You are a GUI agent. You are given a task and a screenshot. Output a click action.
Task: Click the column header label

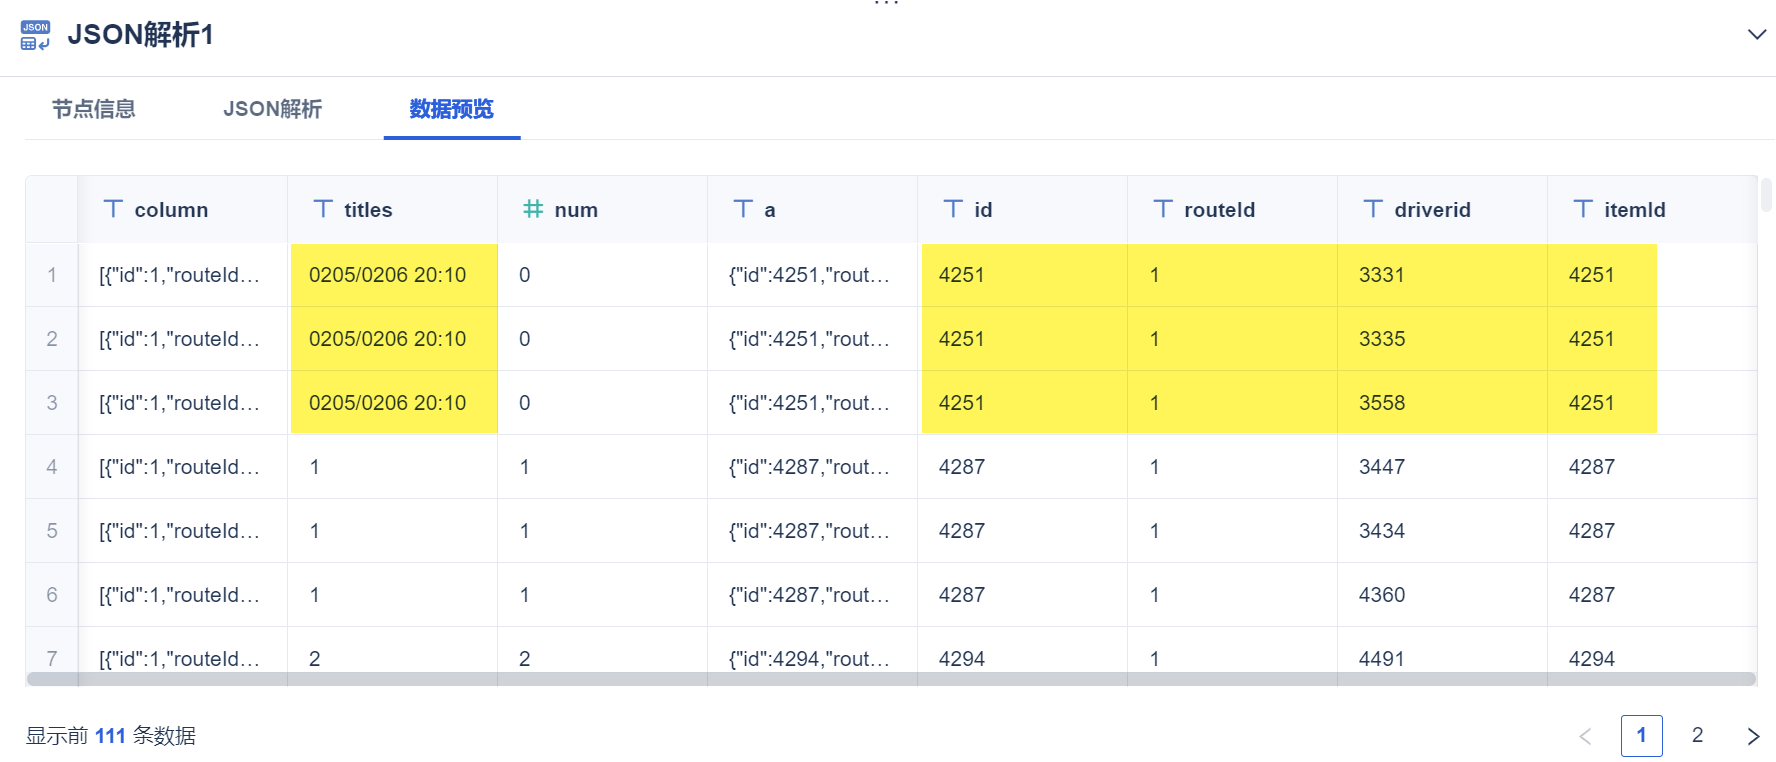coord(171,210)
